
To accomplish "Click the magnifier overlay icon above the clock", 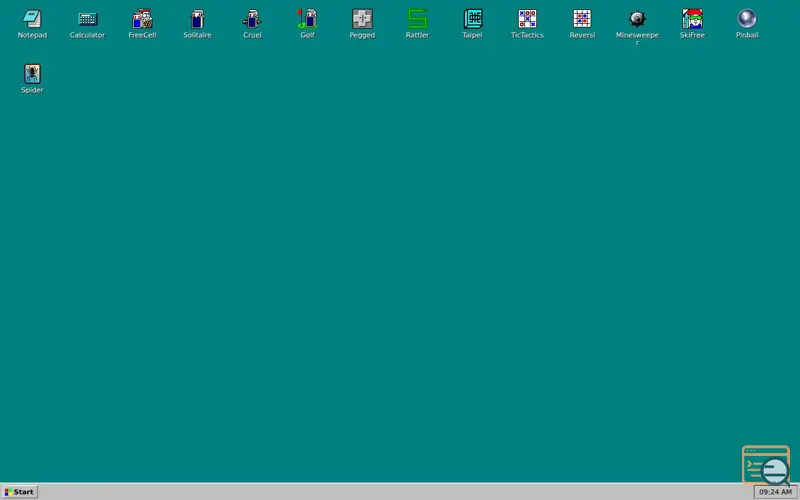I will [766, 465].
